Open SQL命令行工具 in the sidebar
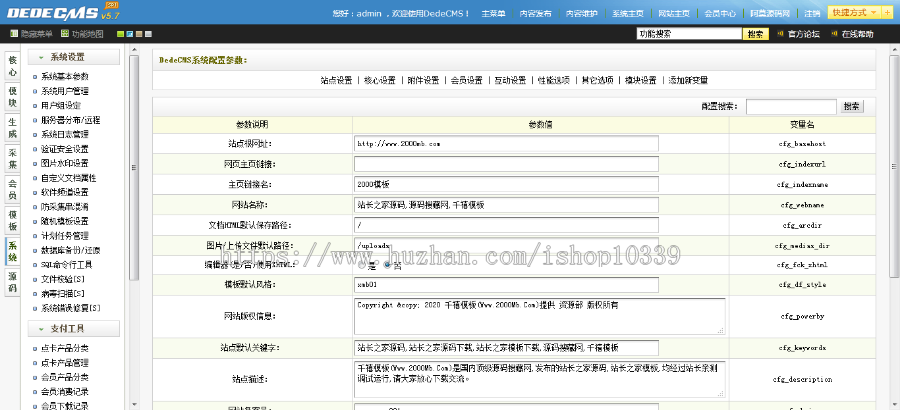Viewport: 900px width, 410px height. point(67,265)
